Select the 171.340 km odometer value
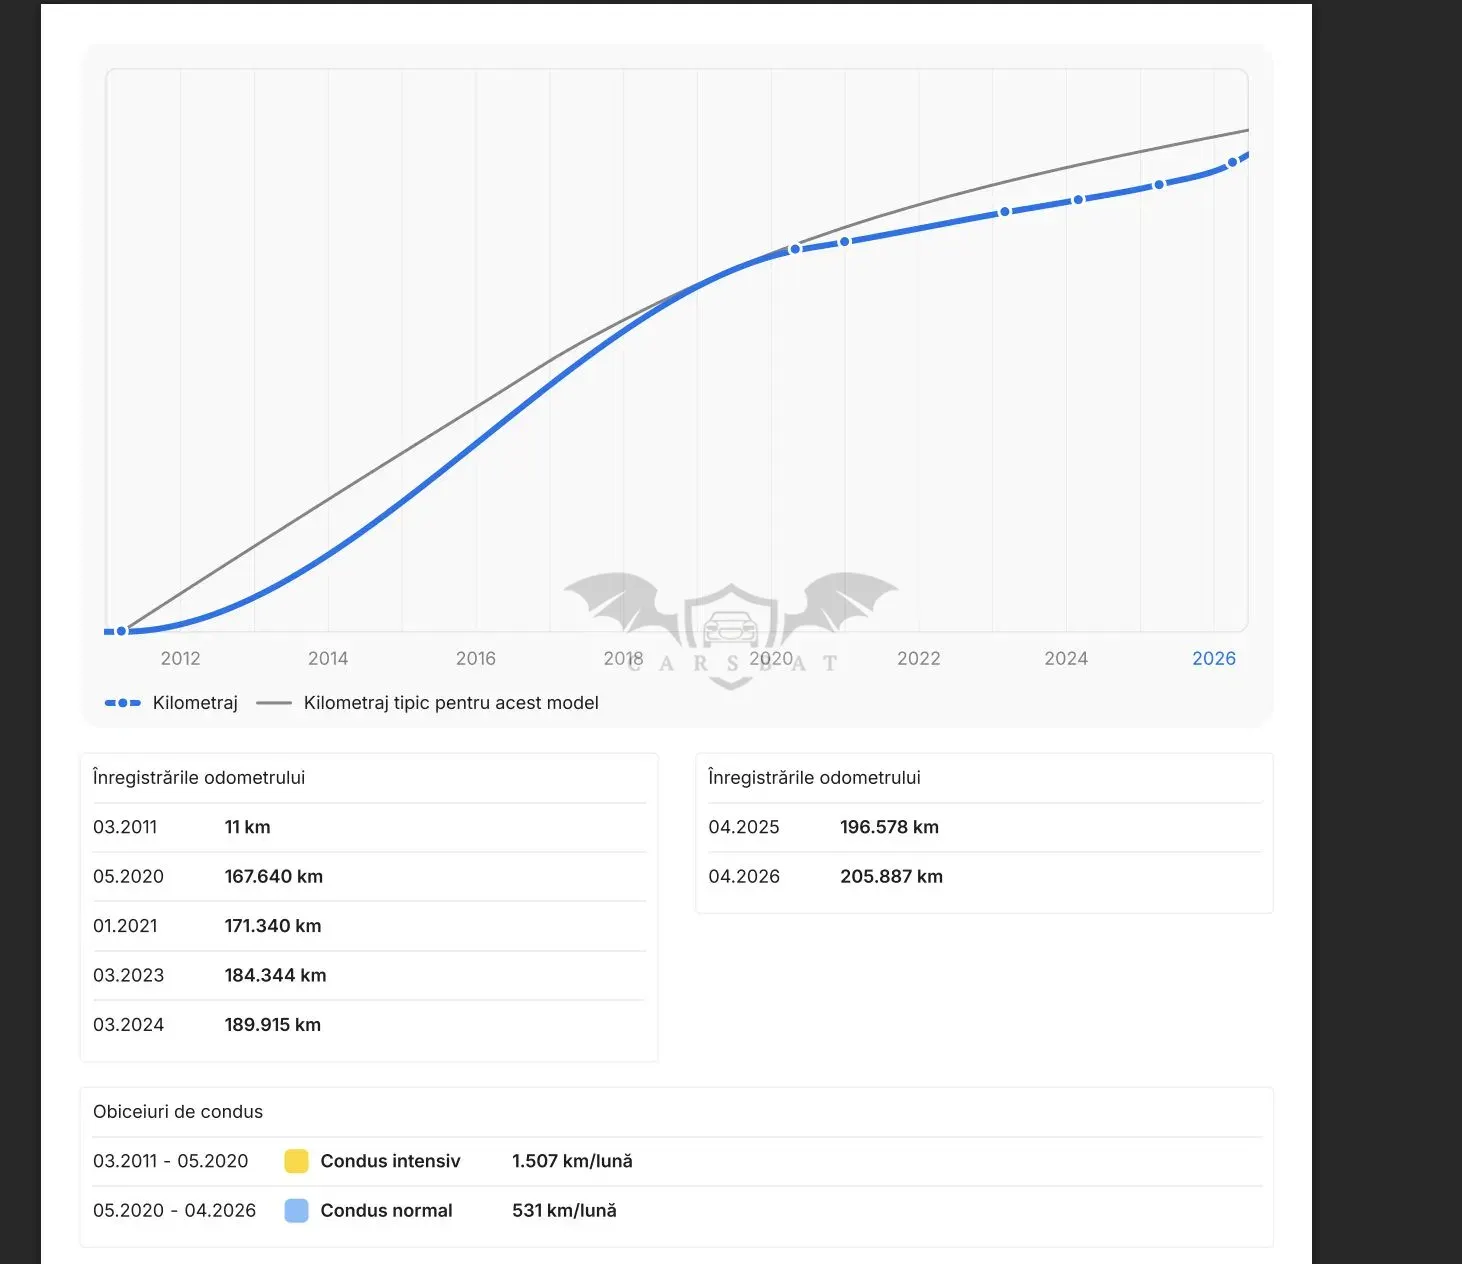 click(x=273, y=926)
